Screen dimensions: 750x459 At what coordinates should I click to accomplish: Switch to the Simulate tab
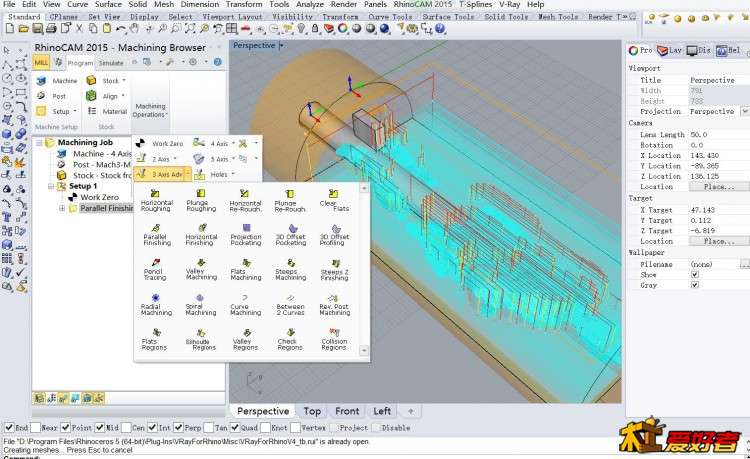(111, 63)
